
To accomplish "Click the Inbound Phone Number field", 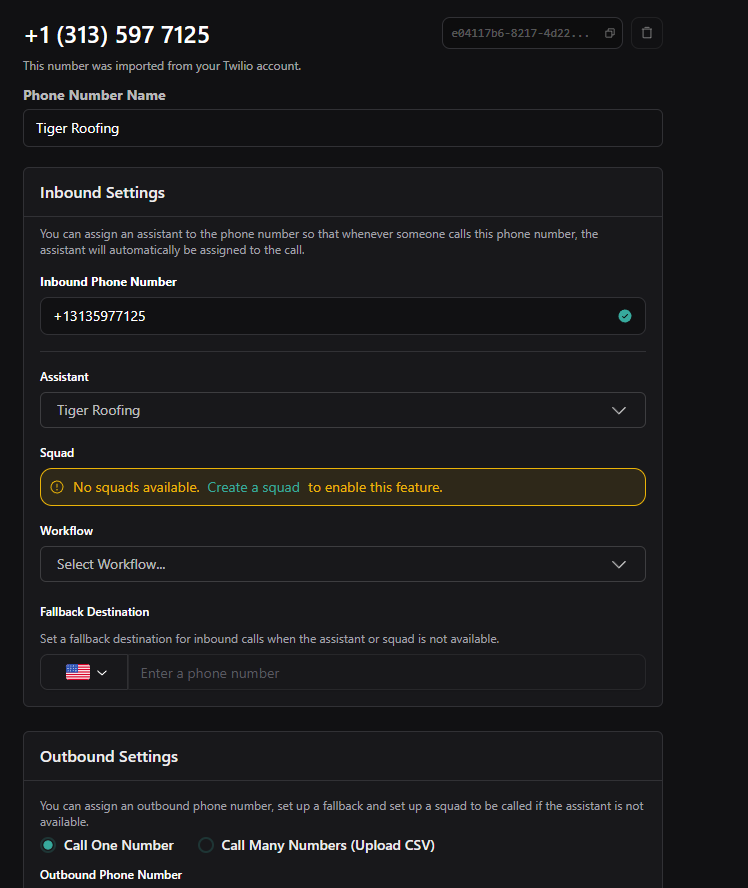I will pos(330,316).
